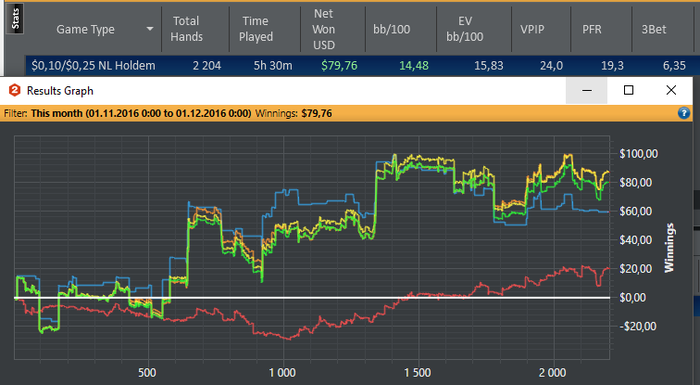Expand the Game Type column dropdown arrow
Viewport: 700px width, 385px height.
[150, 29]
